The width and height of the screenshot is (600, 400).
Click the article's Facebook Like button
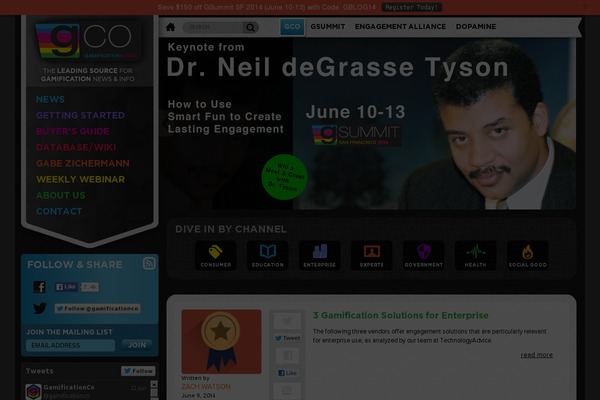click(x=287, y=373)
